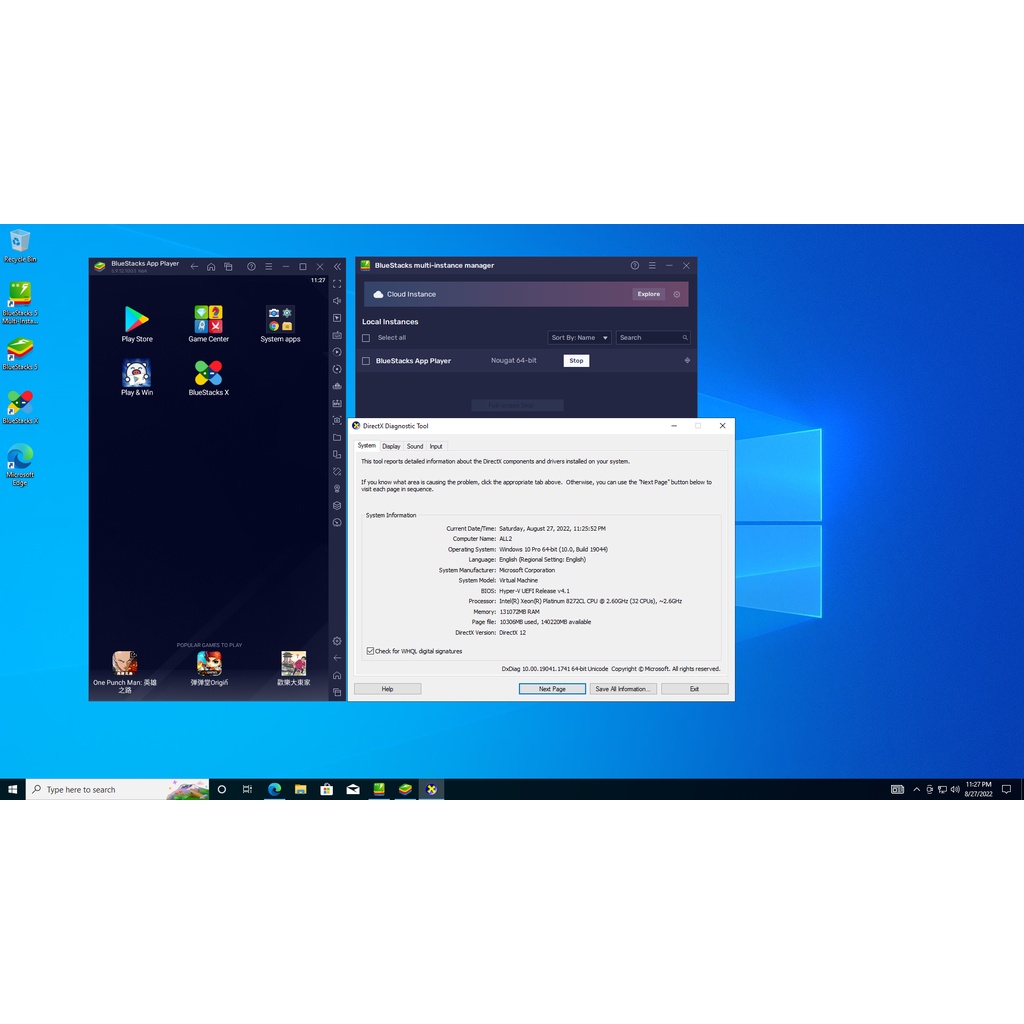1024x1024 pixels.
Task: Click Explore next to Cloud Instance
Action: tap(648, 294)
